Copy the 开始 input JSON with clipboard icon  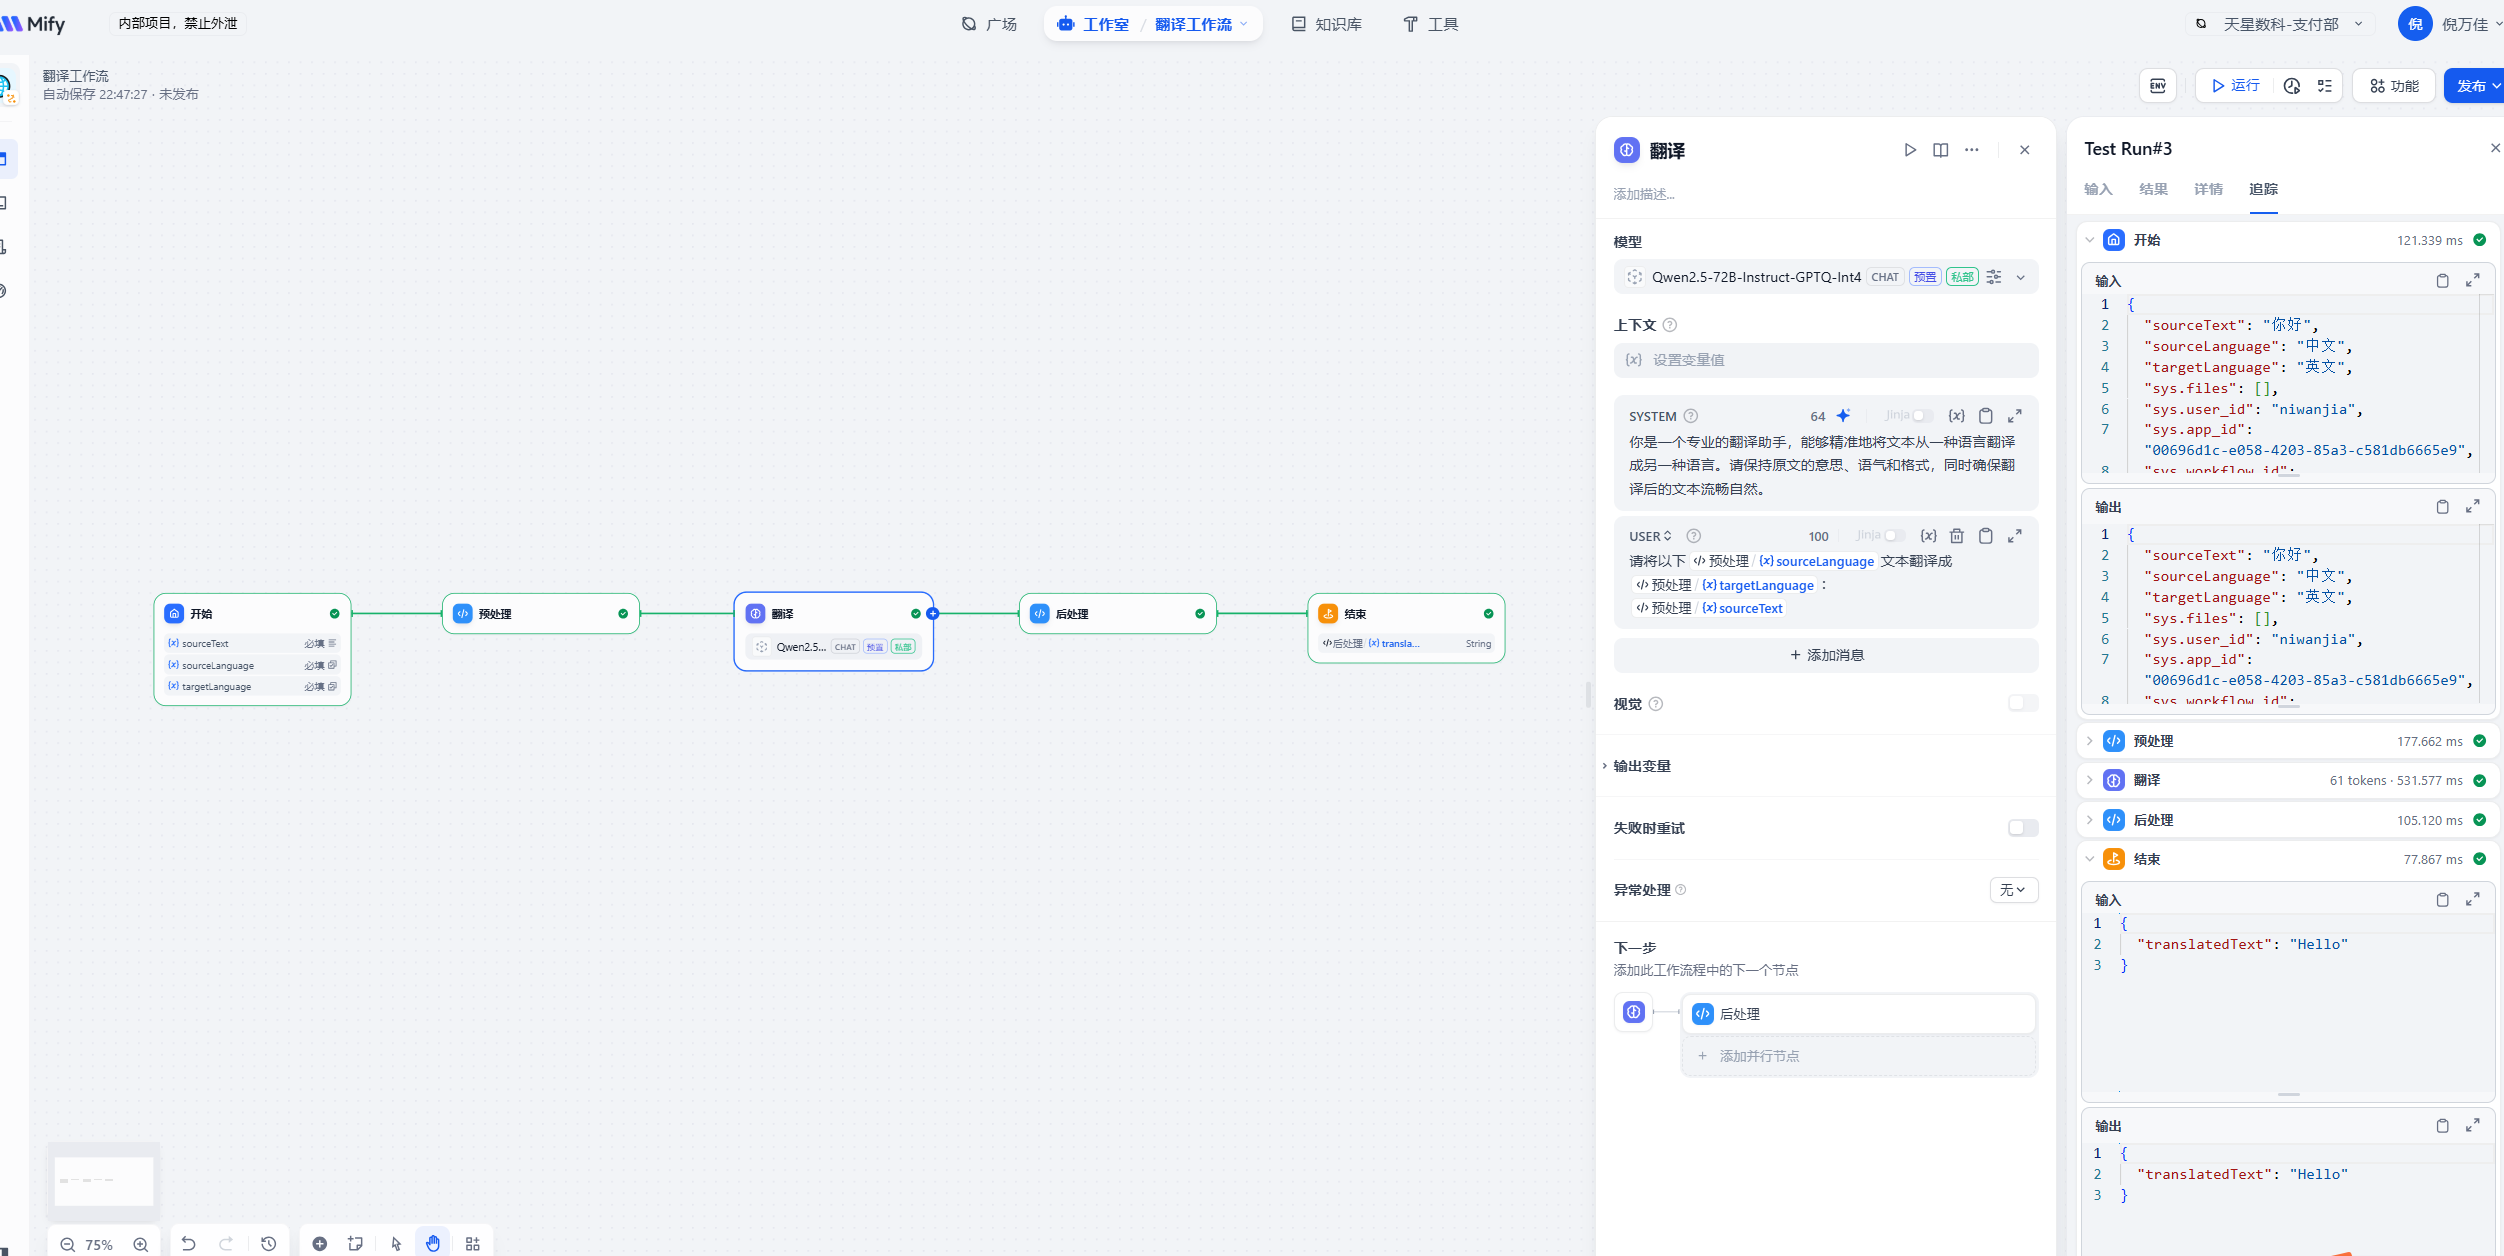[x=2442, y=281]
